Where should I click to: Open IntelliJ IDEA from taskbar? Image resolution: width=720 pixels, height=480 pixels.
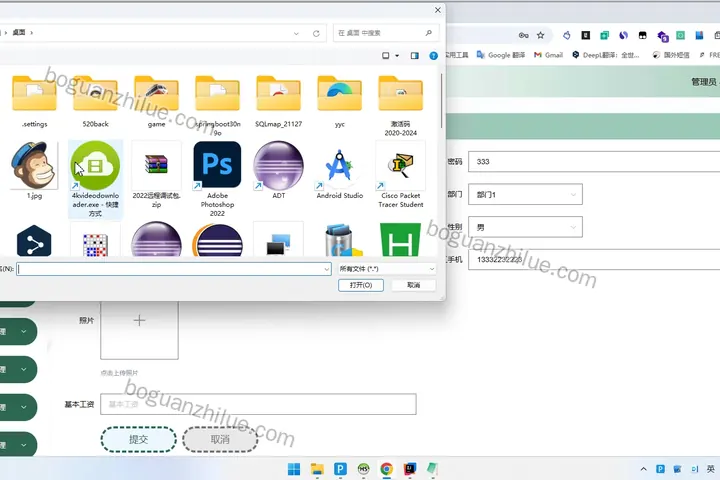(410, 469)
